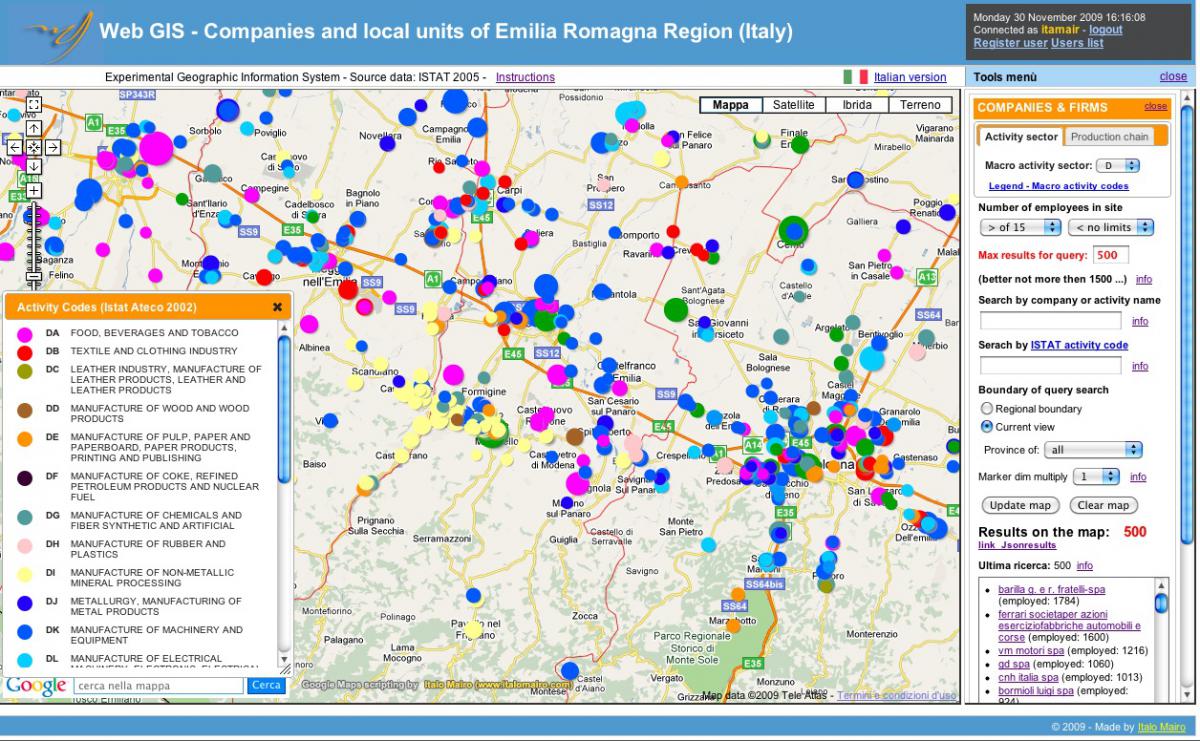Open the Marker dim multiply dropdown

point(1097,477)
